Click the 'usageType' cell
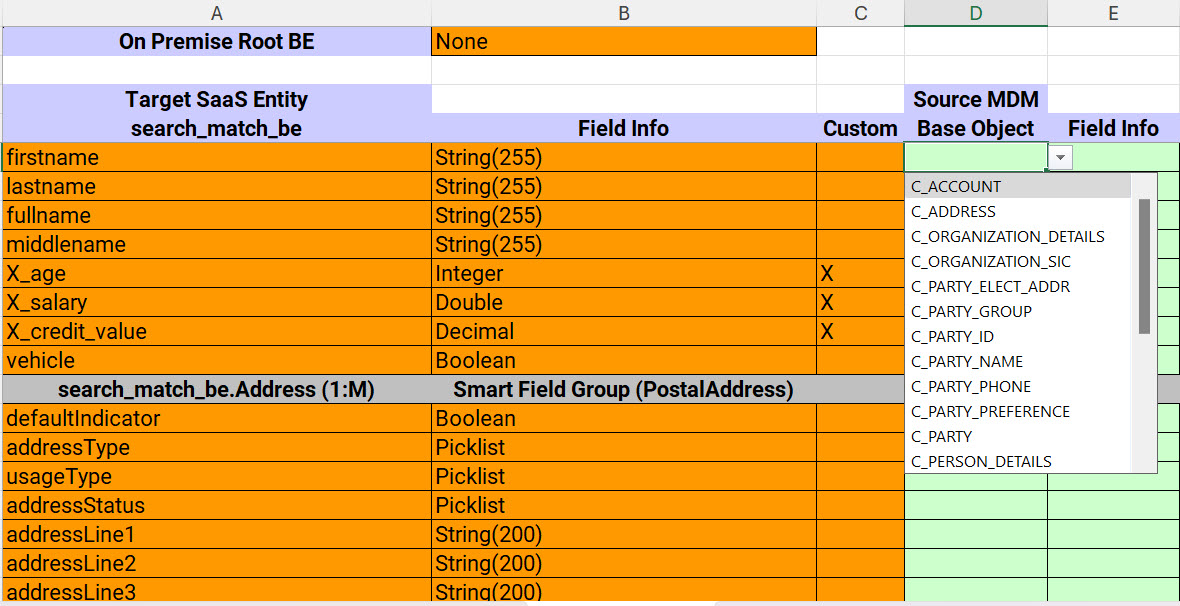The height and width of the screenshot is (606, 1180). (217, 477)
